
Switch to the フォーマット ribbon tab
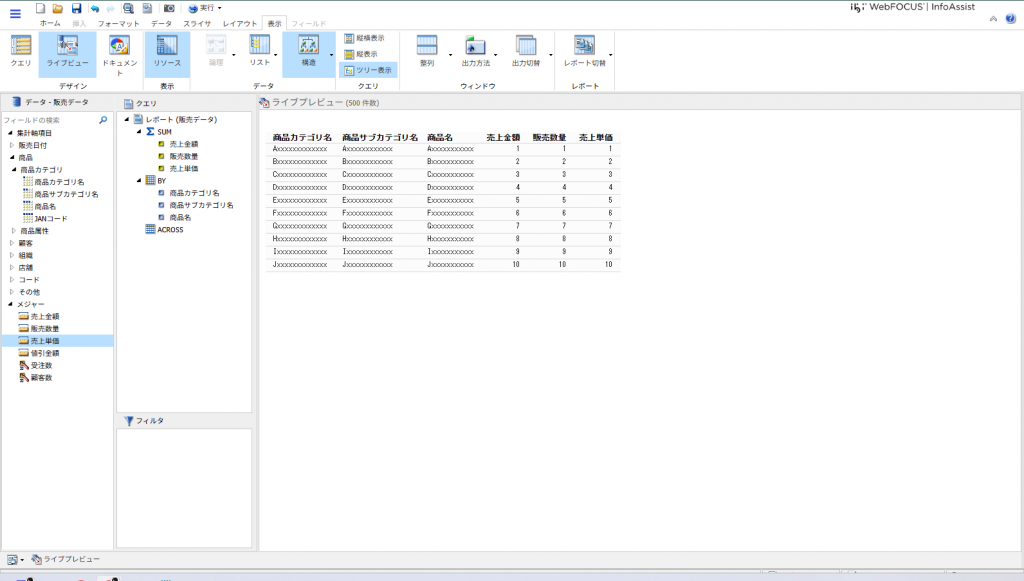click(118, 22)
